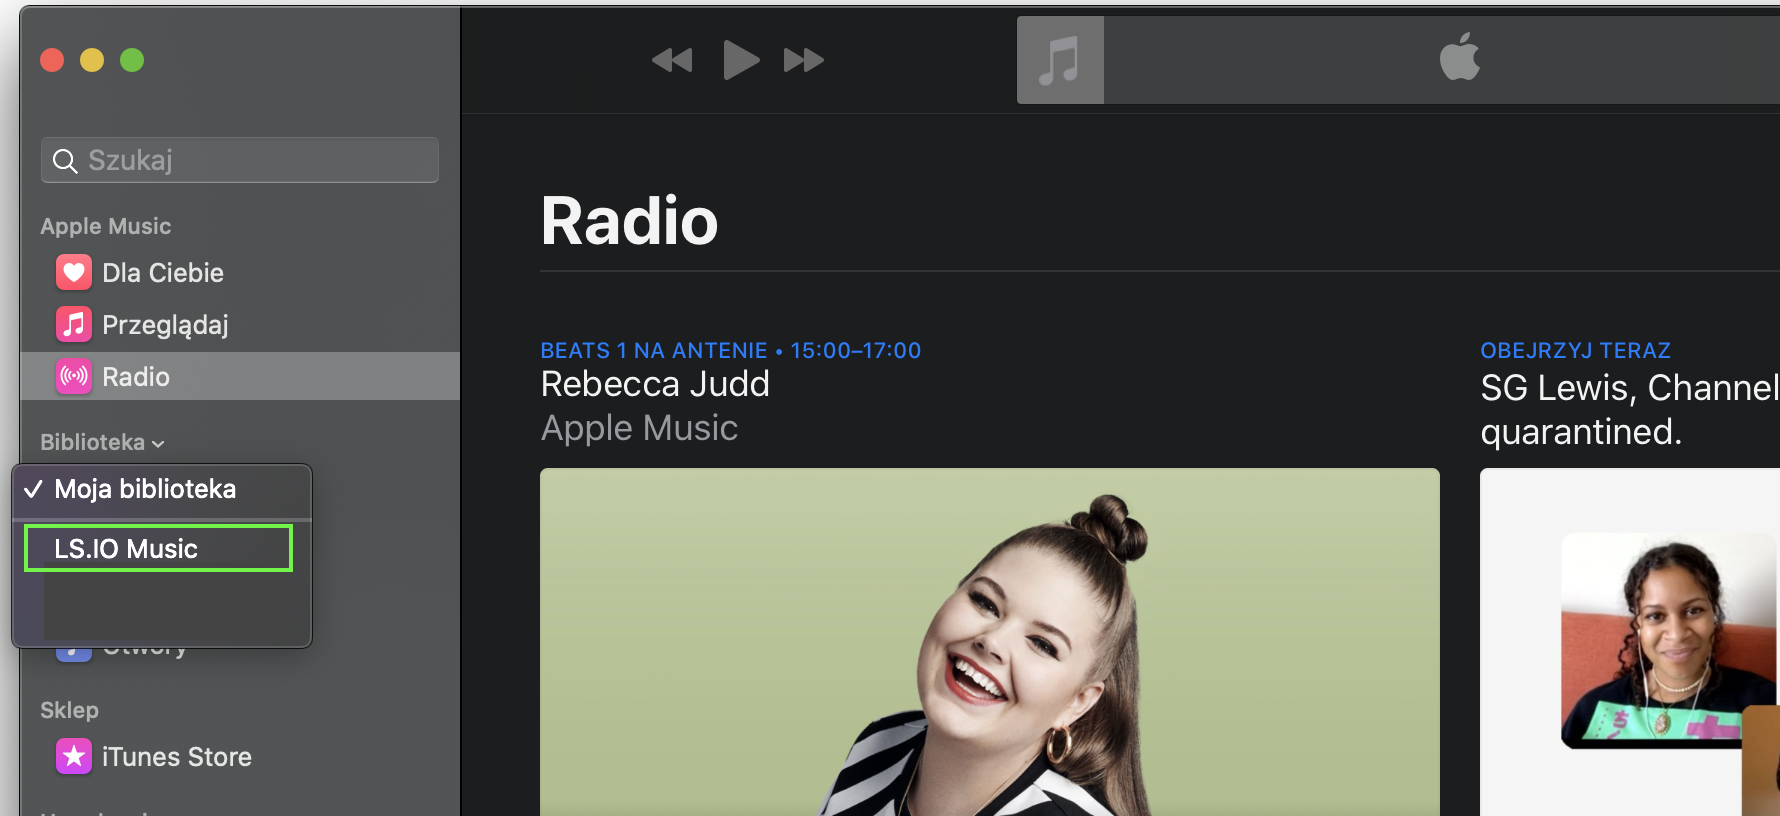Click the play button
Image resolution: width=1780 pixels, height=816 pixels.
point(741,60)
